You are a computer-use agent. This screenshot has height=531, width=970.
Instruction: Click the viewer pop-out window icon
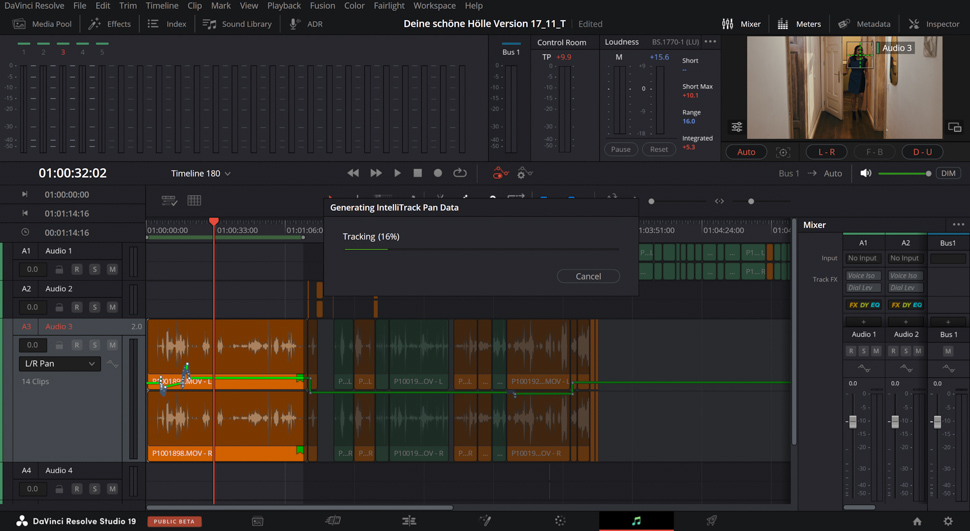[x=955, y=127]
